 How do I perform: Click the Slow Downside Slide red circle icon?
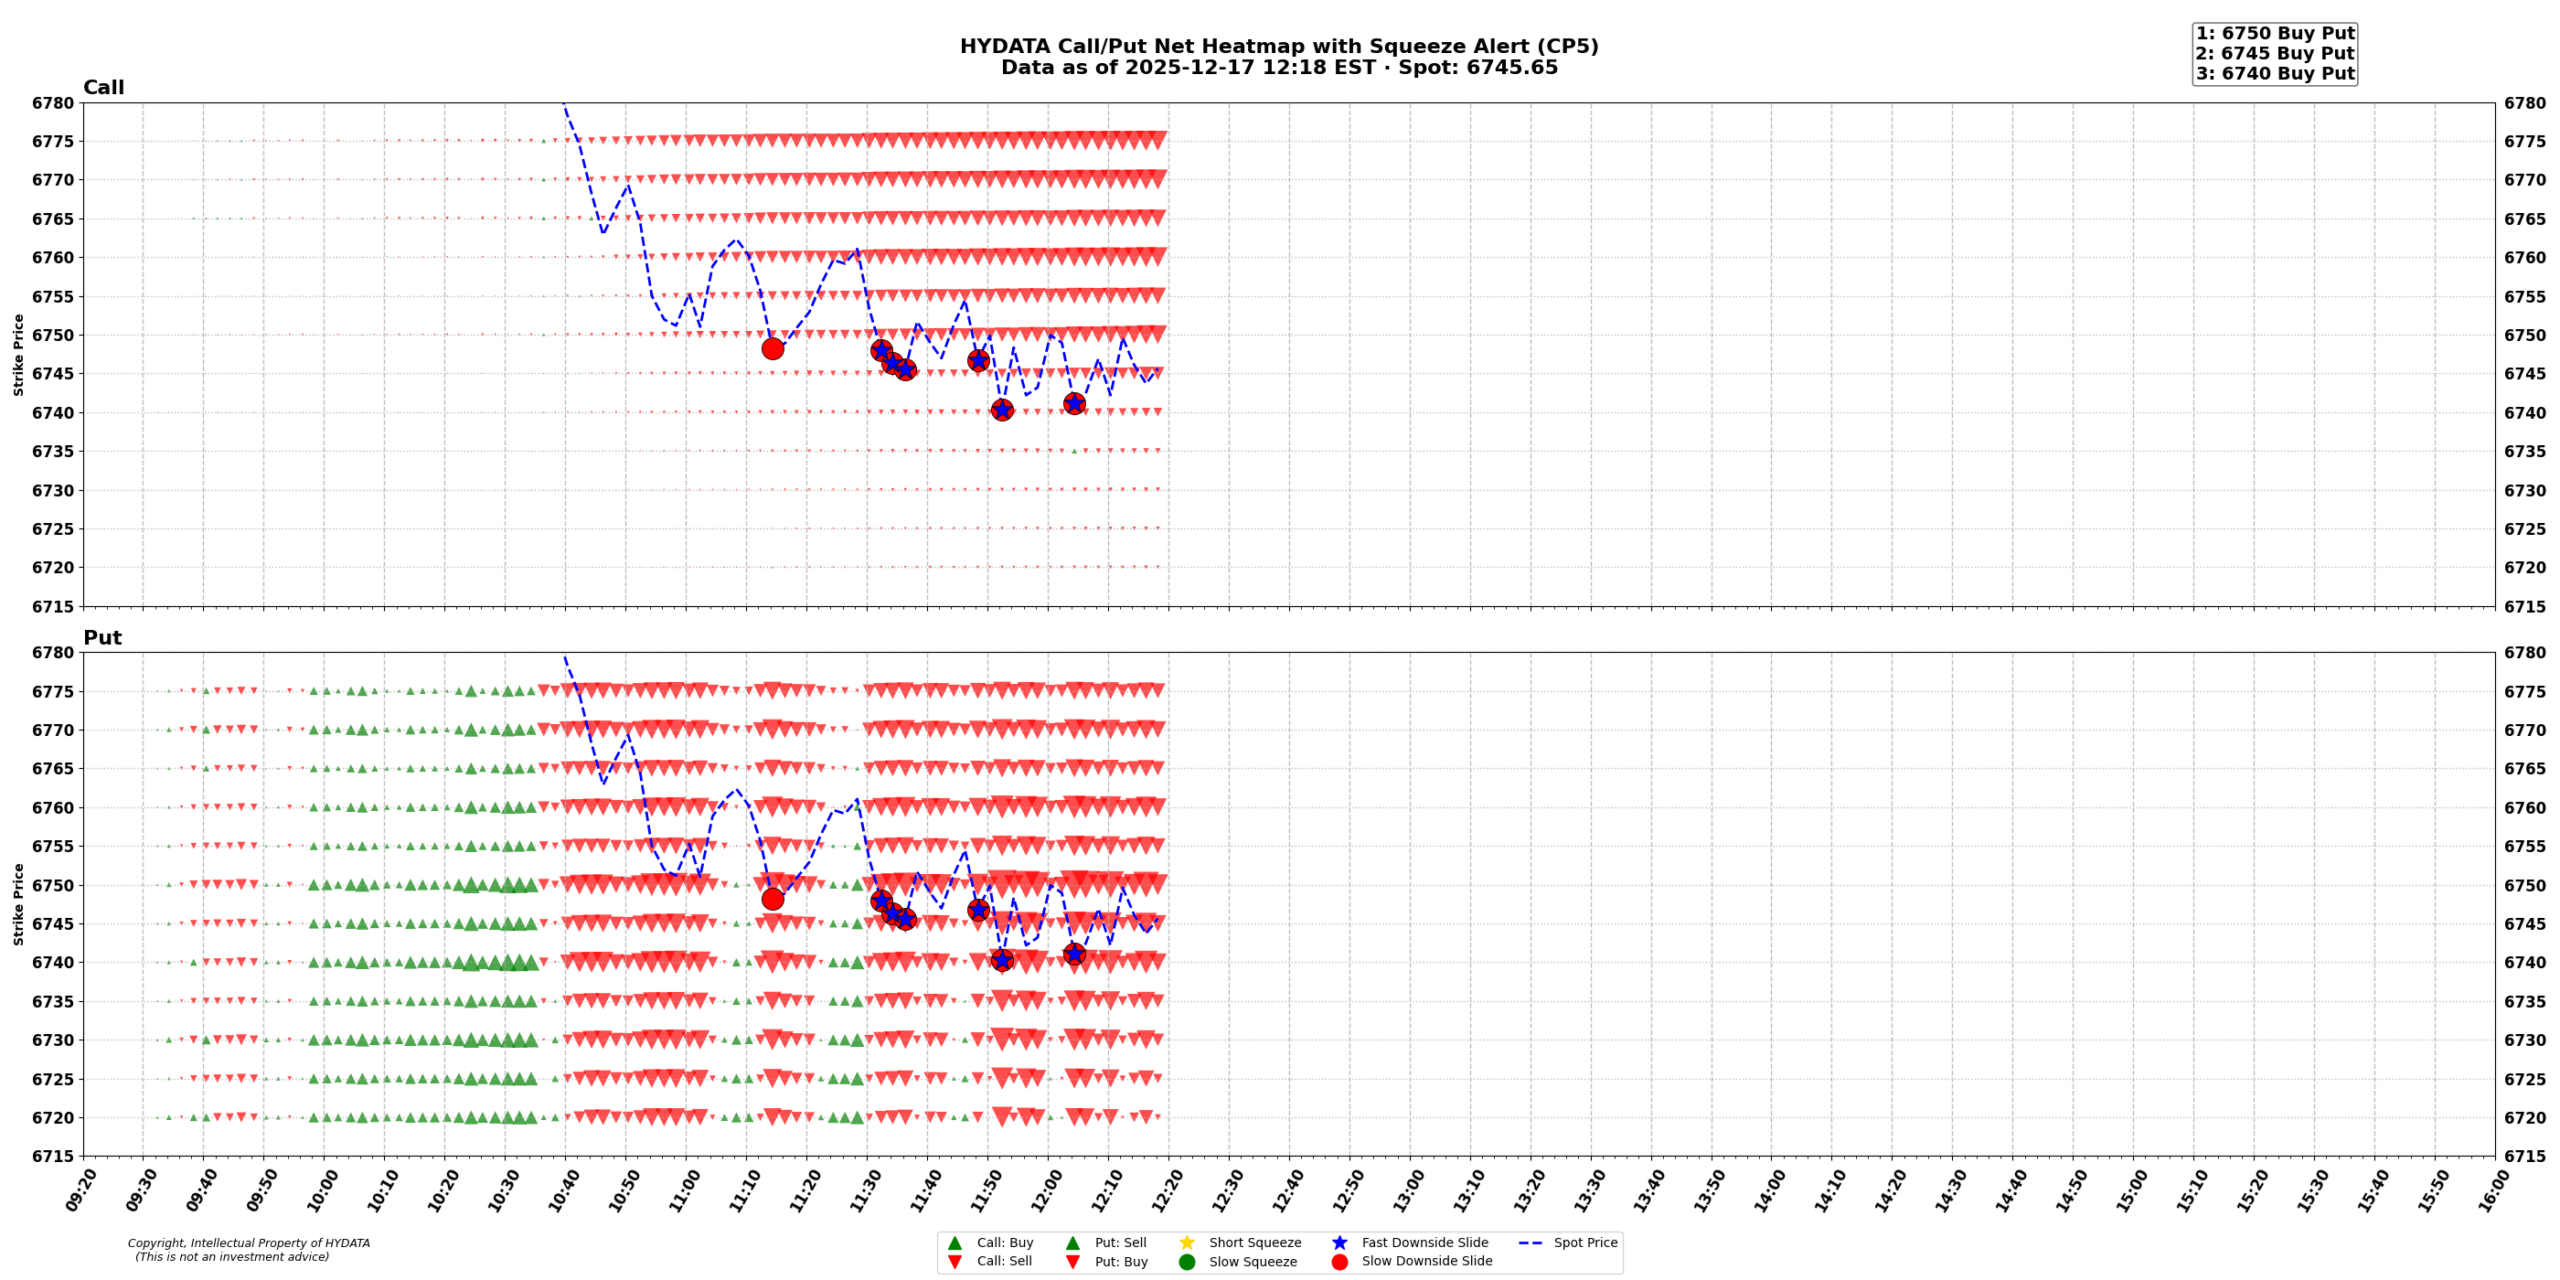(1340, 1261)
